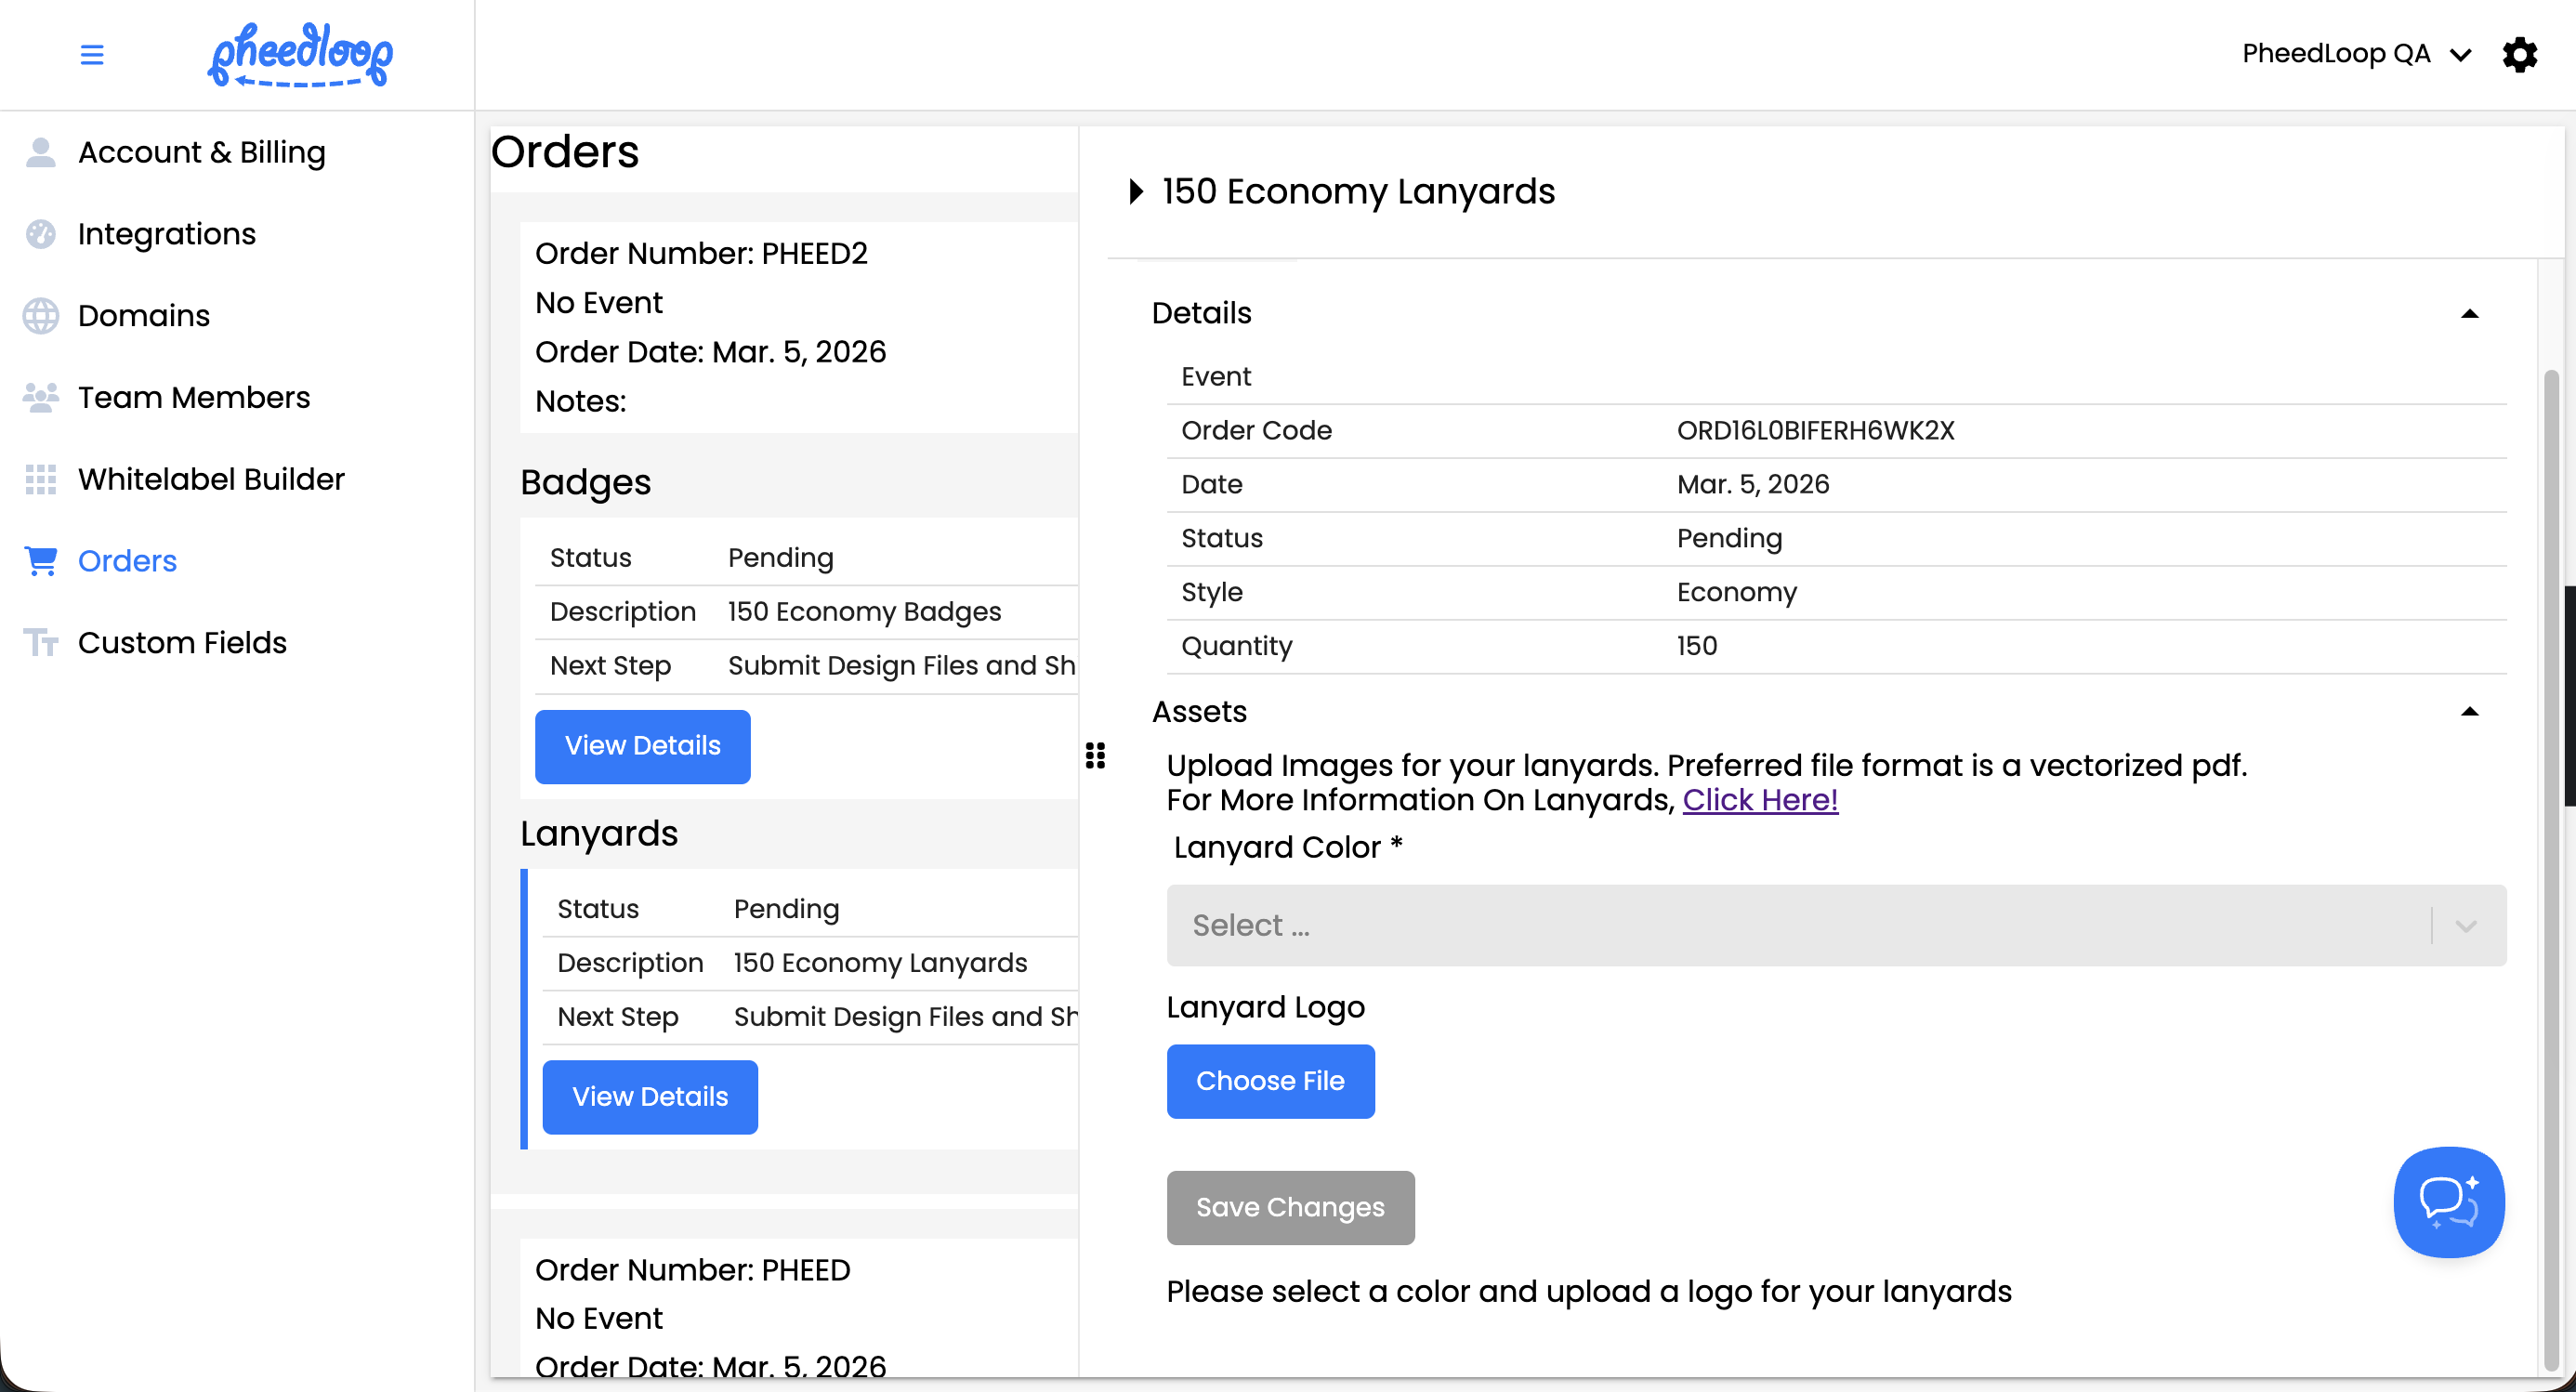This screenshot has height=1392, width=2576.
Task: Grab the panel resize drag handle
Action: [x=1095, y=755]
